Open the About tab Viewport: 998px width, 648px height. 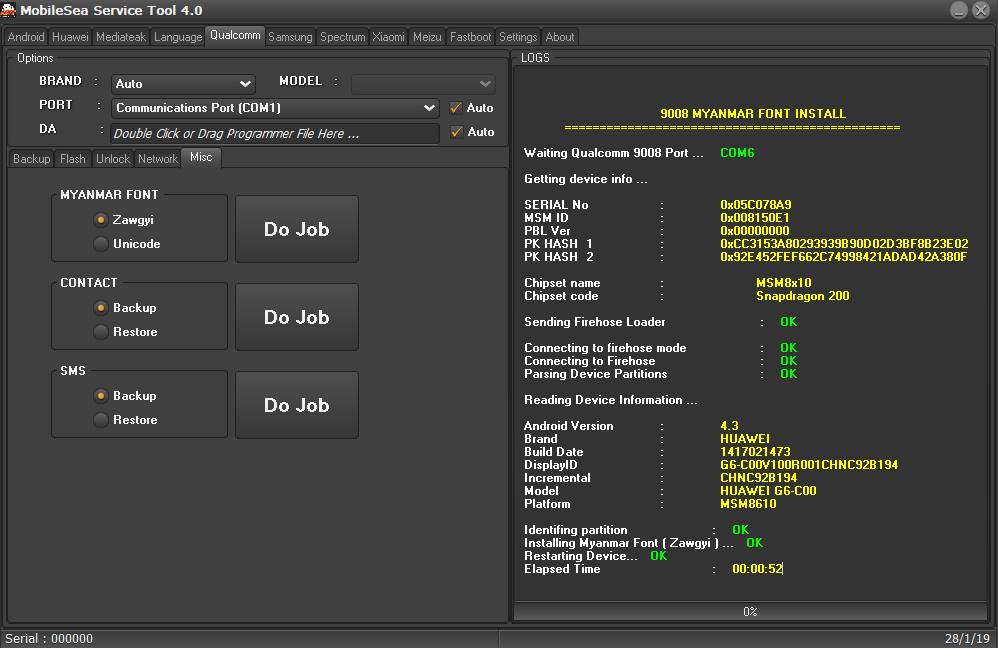point(559,37)
